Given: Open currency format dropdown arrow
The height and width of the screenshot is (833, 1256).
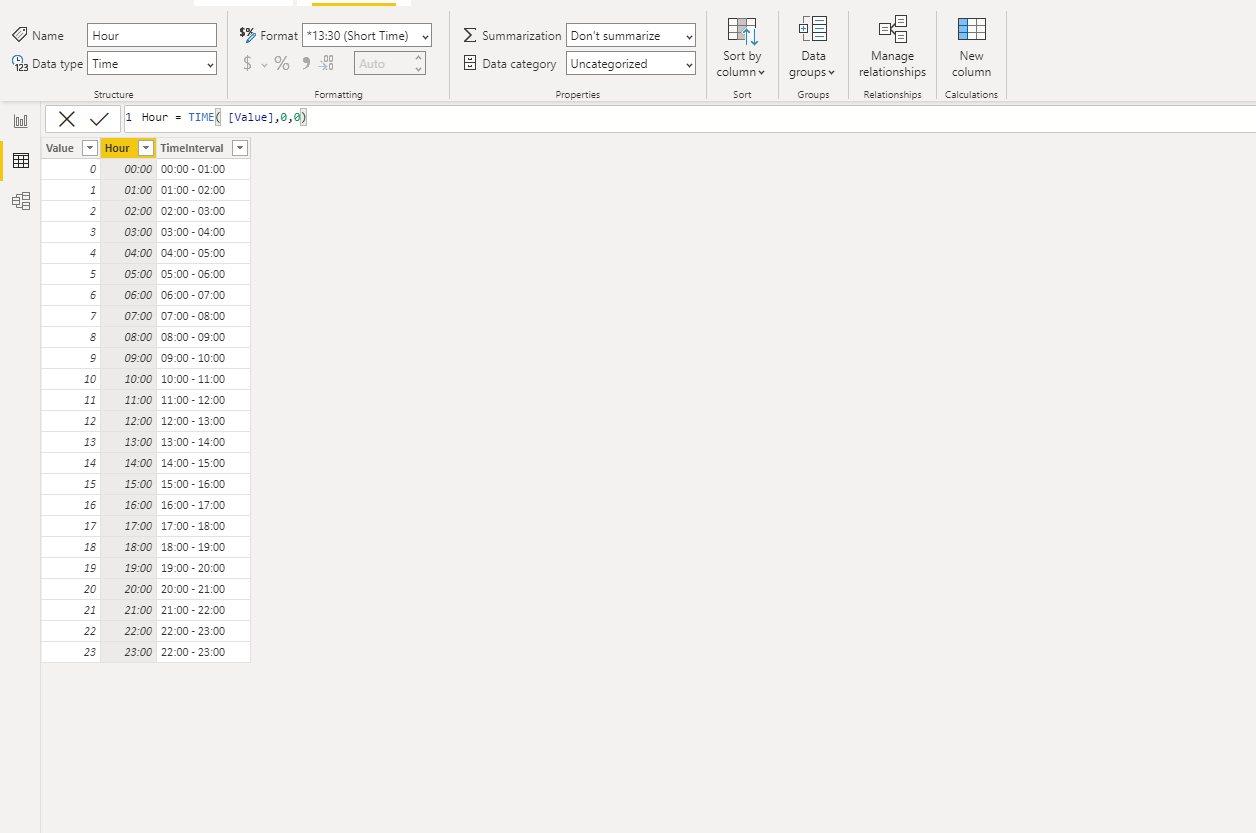Looking at the screenshot, I should pyautogui.click(x=264, y=64).
